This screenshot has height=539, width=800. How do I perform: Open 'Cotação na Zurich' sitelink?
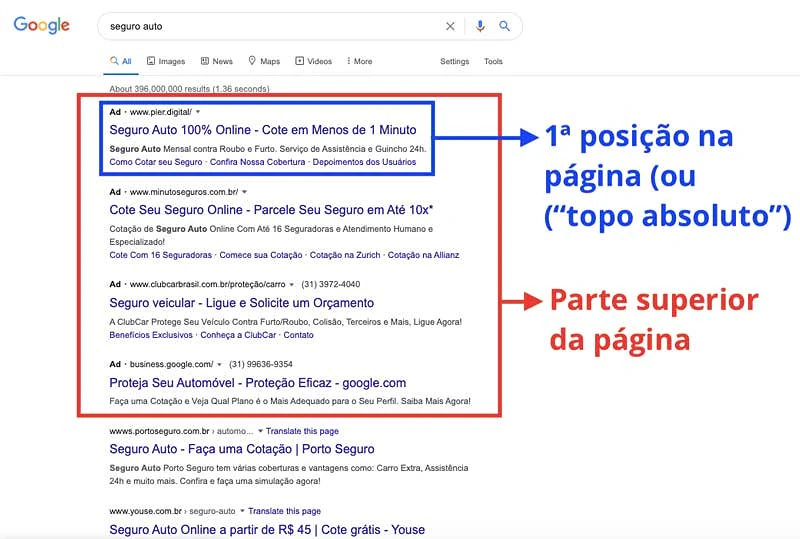[345, 255]
